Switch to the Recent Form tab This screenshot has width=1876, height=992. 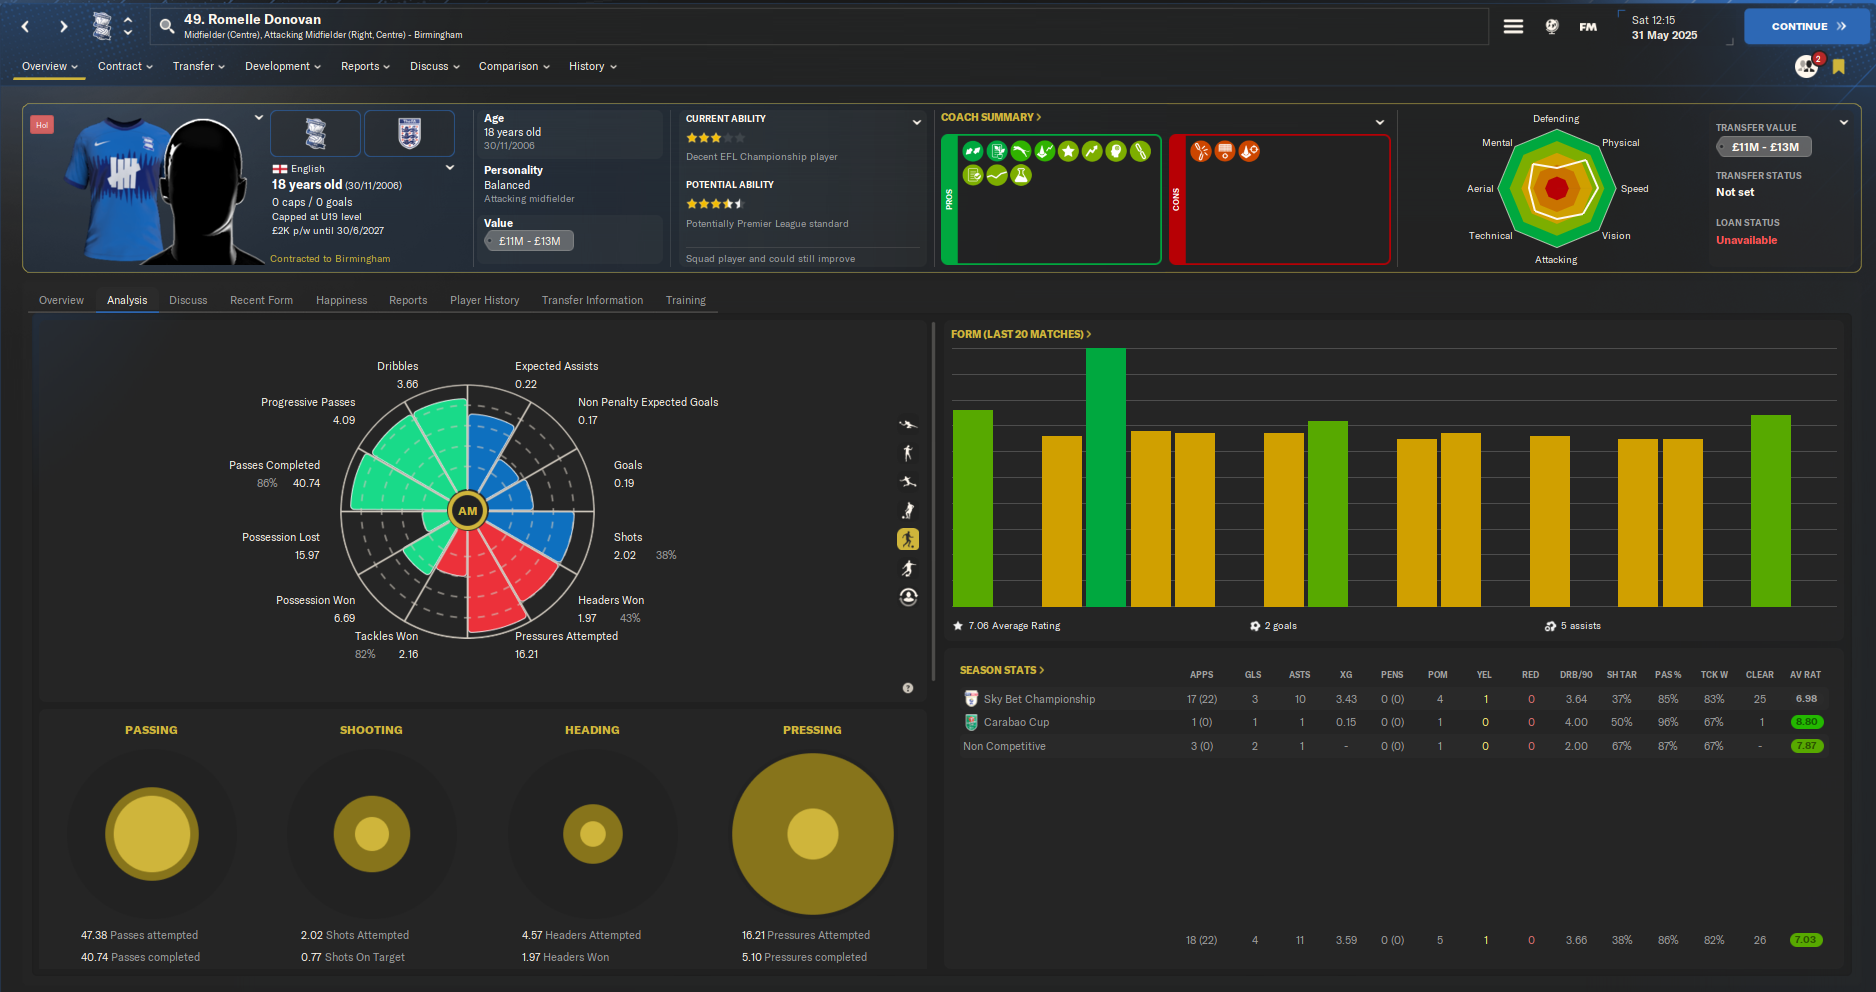coord(261,300)
